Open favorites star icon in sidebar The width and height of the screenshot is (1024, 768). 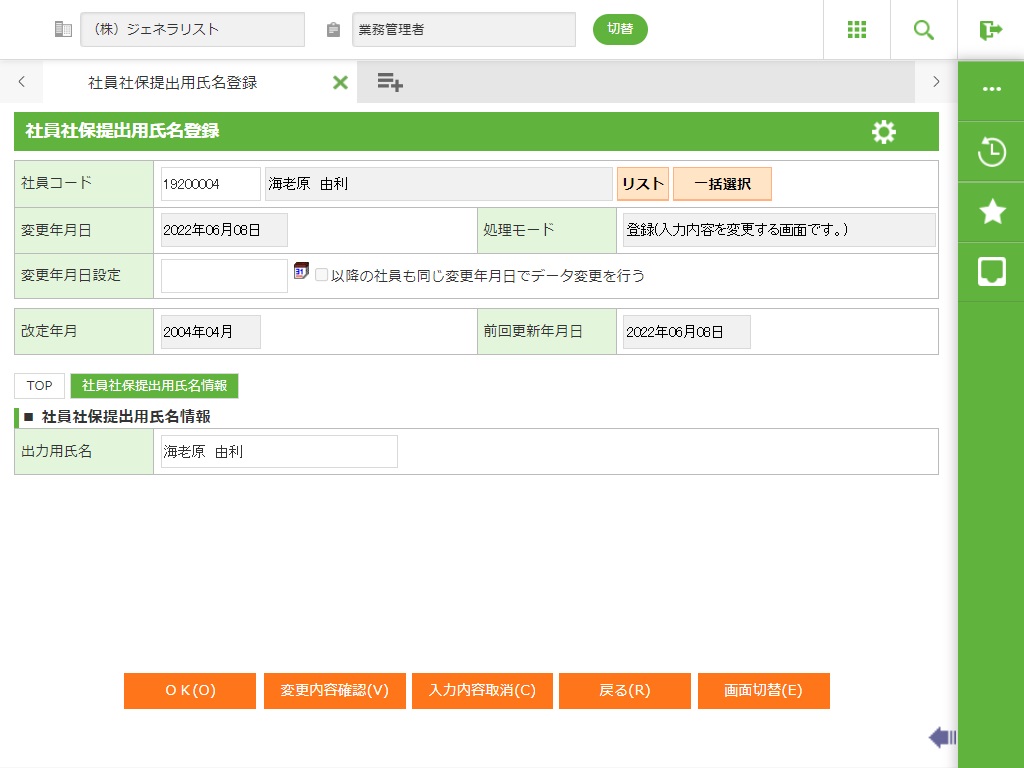tap(991, 211)
